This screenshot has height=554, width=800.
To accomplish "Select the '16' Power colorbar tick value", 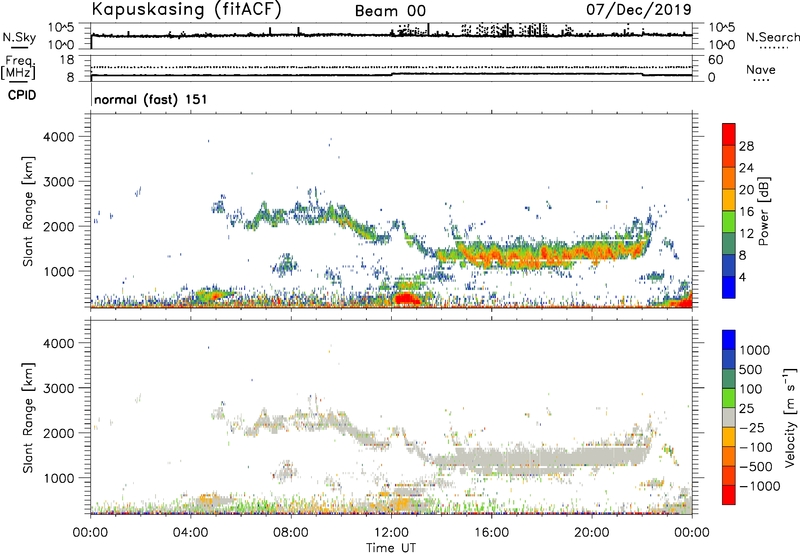I will pyautogui.click(x=746, y=212).
